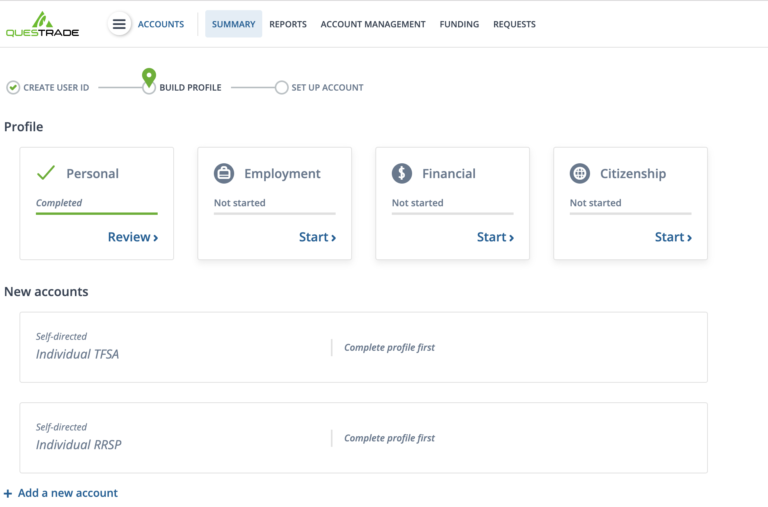Click the green Personal checkmark icon
Screen dimensions: 768x507
tap(46, 173)
